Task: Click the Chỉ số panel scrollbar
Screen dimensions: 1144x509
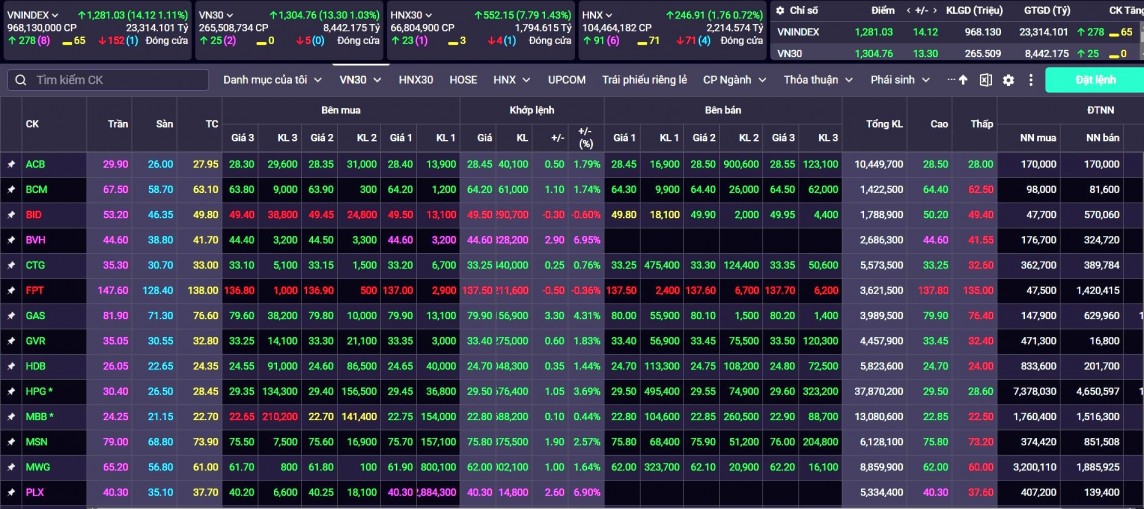Action: click(1140, 33)
